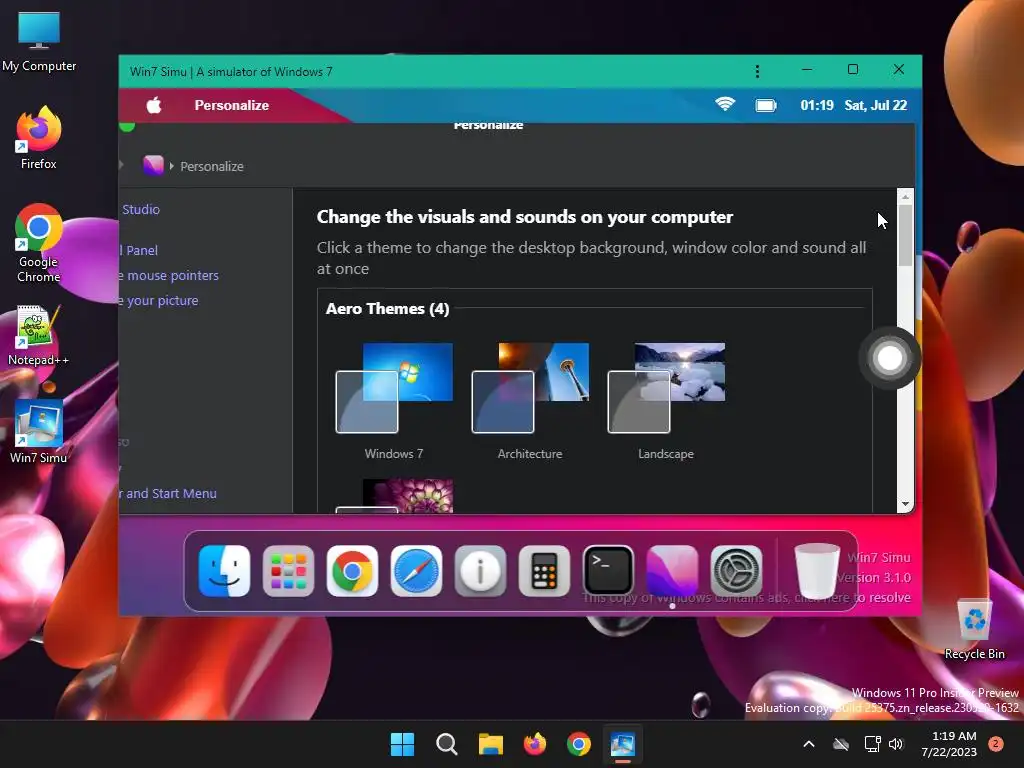1024x768 pixels.
Task: Show hidden tray icons chevron
Action: (808, 744)
